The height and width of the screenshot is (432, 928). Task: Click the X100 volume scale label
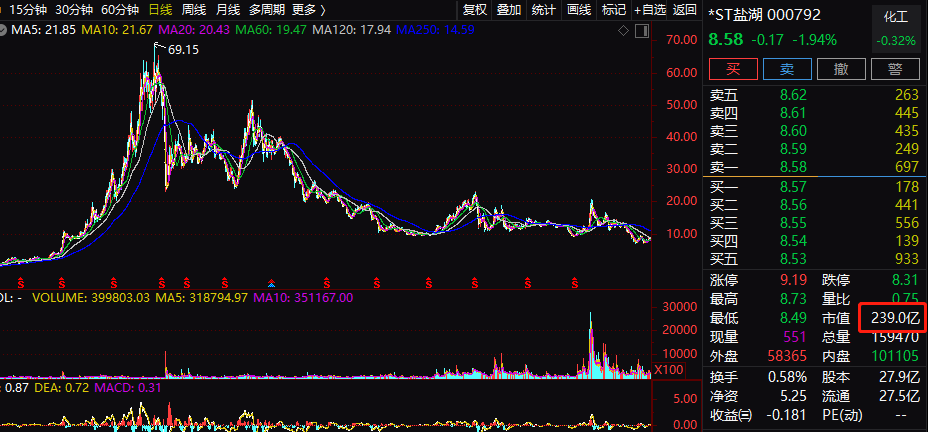pyautogui.click(x=669, y=370)
